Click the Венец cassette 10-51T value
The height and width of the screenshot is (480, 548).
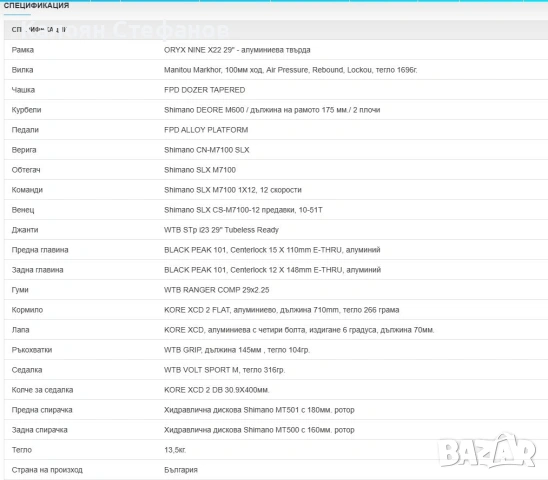coord(243,210)
